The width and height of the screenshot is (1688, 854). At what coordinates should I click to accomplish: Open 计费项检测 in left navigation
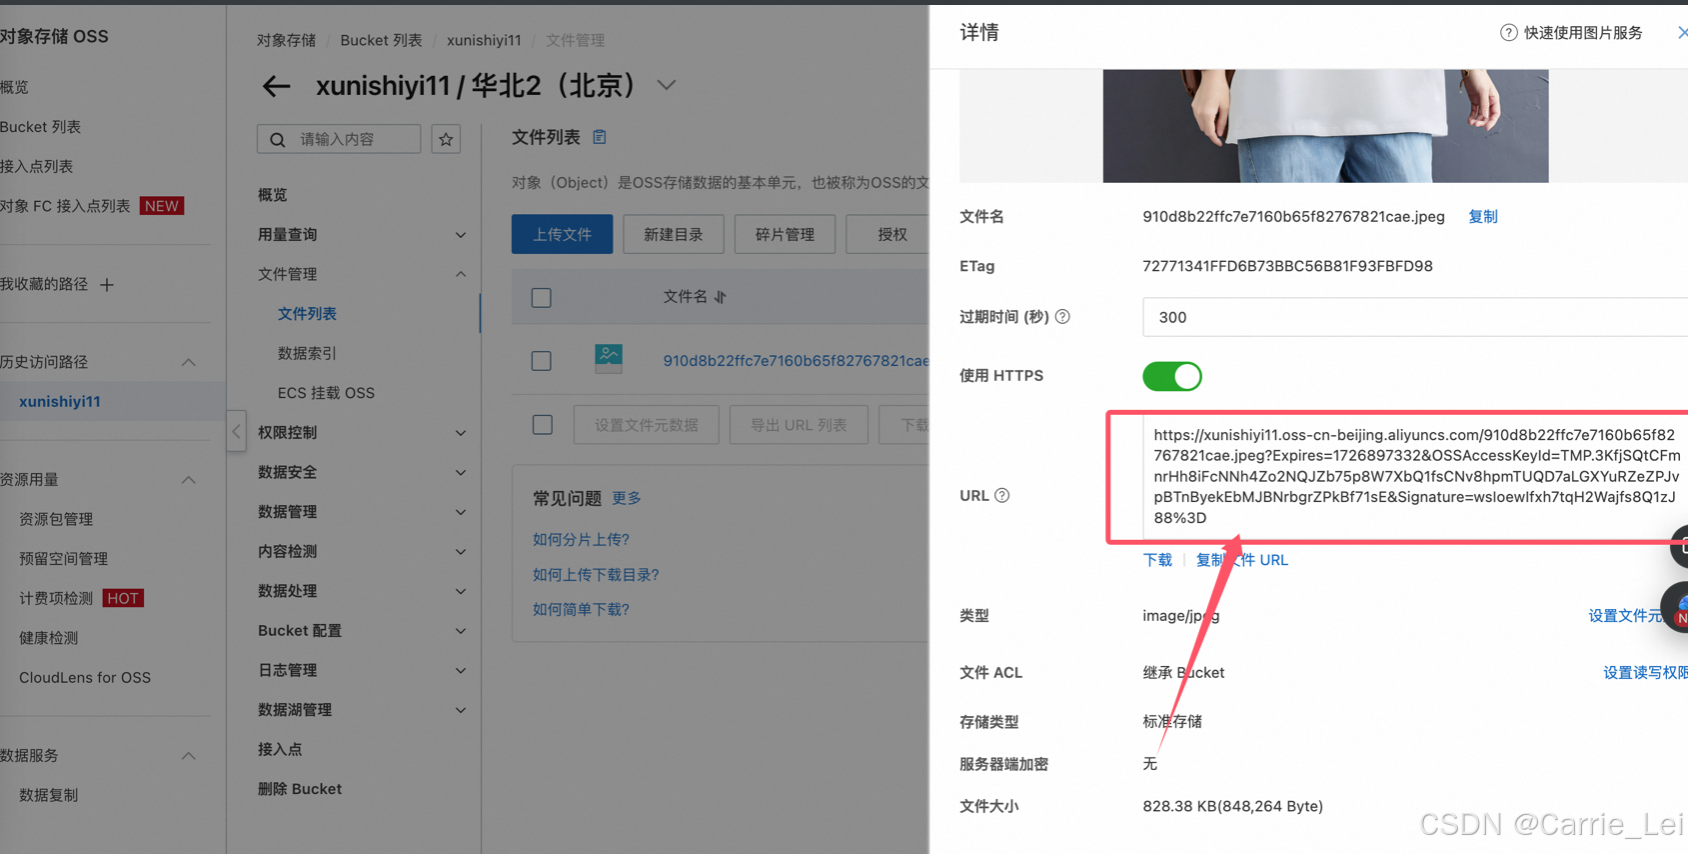[56, 598]
